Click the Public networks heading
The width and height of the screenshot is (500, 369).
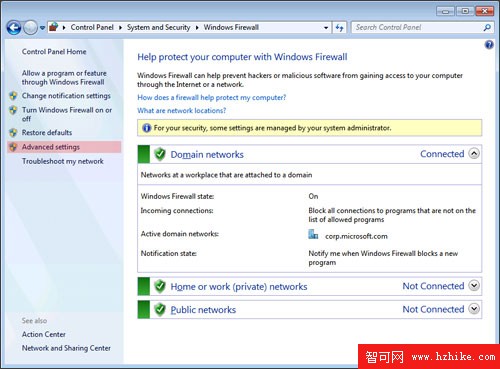point(203,310)
